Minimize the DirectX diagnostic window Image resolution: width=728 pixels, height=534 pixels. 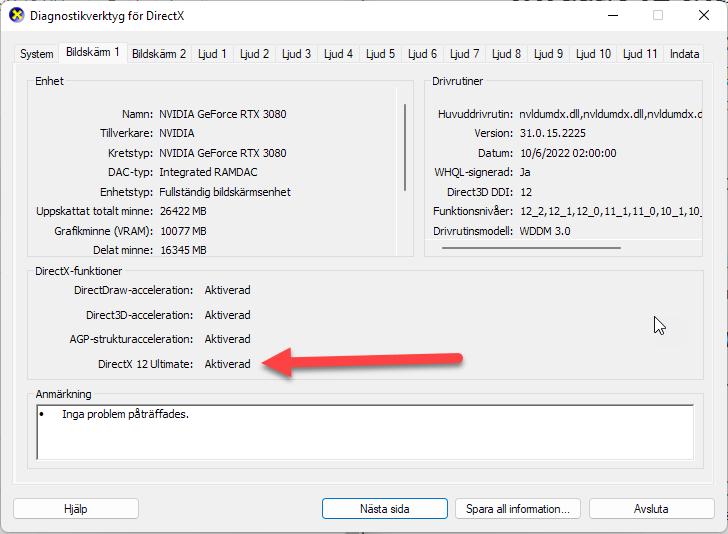(x=611, y=16)
